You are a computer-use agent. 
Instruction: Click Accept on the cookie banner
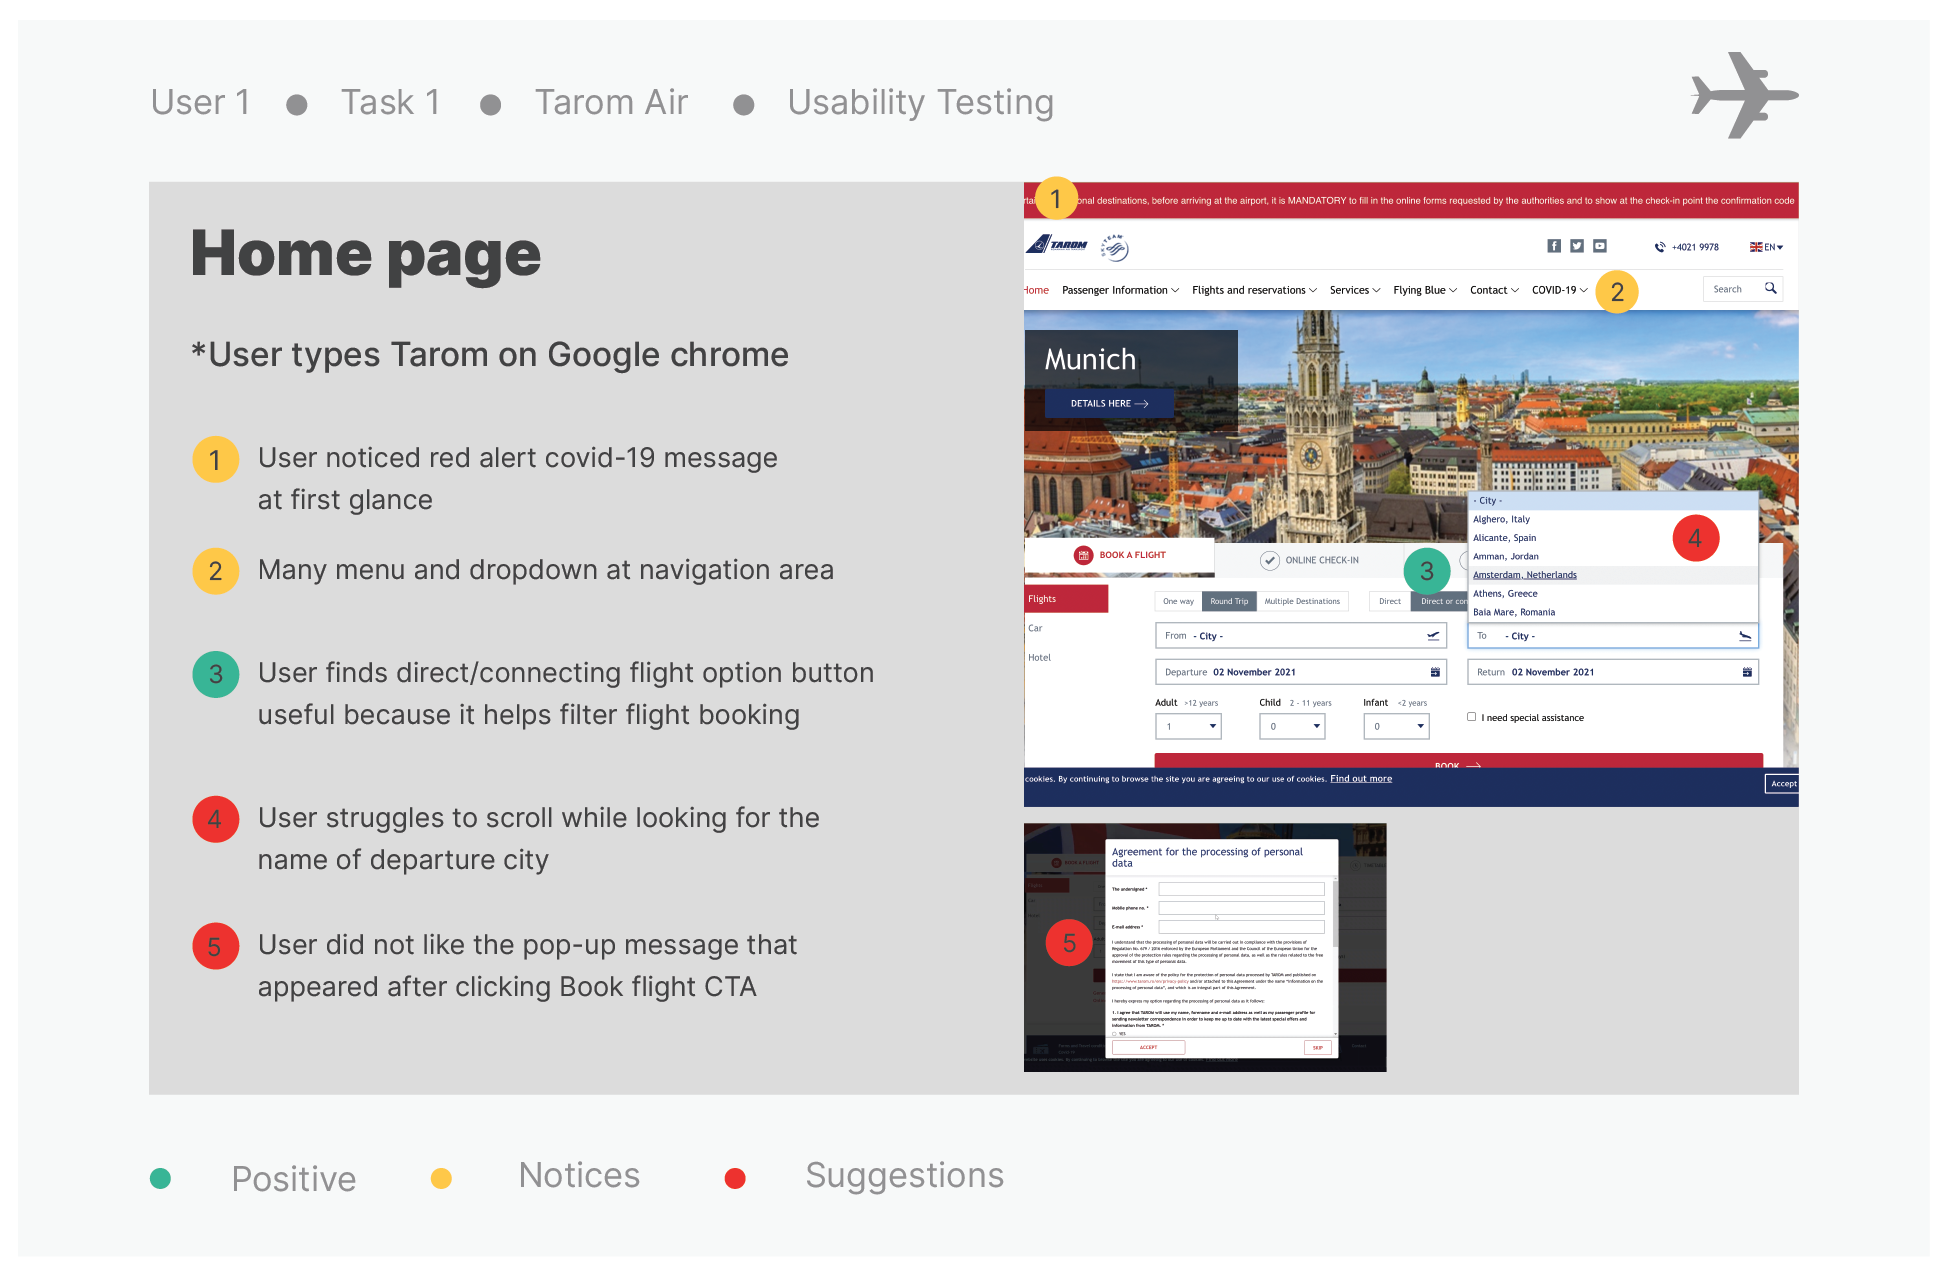pyautogui.click(x=1782, y=784)
